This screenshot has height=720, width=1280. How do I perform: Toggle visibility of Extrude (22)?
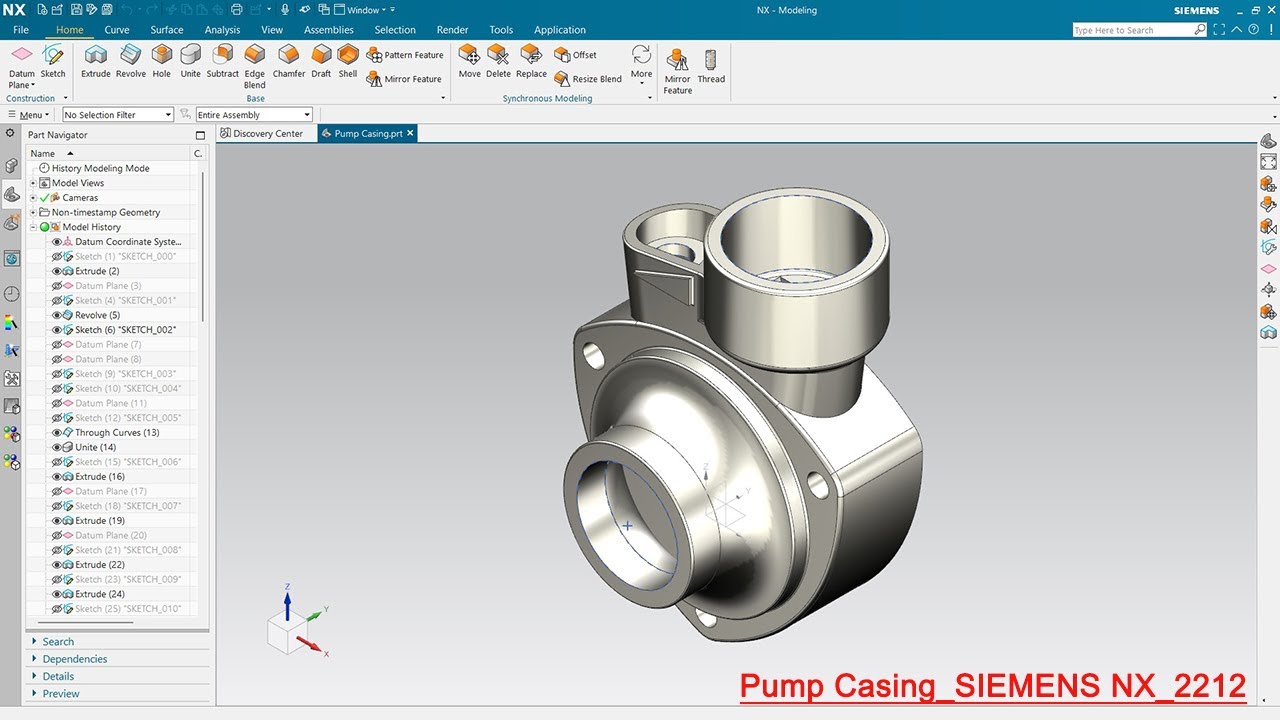click(x=57, y=565)
